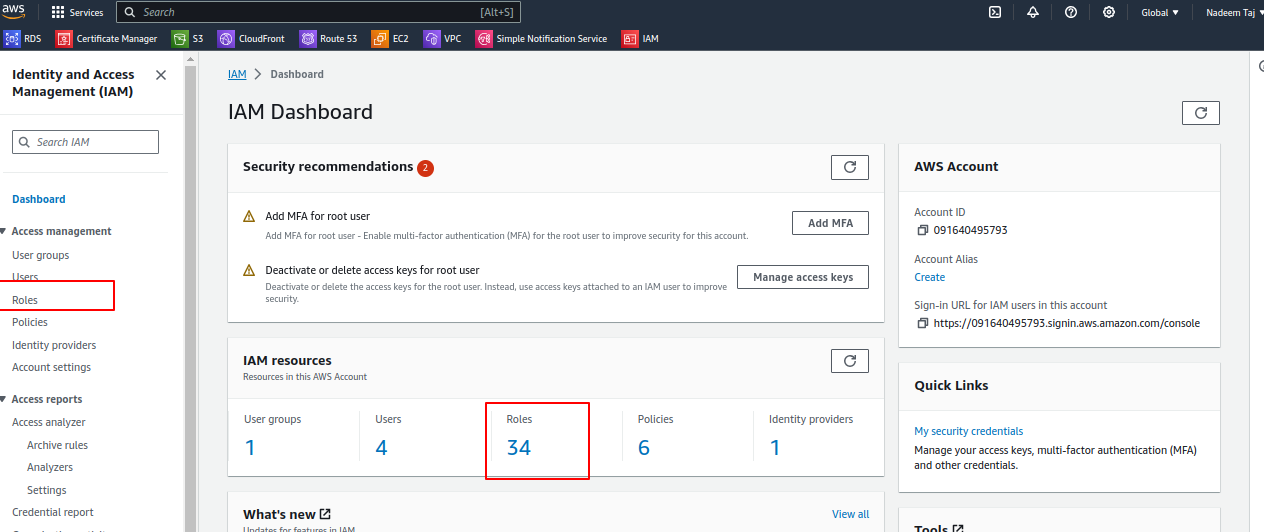Copy the IAM sign-in URL

pyautogui.click(x=922, y=324)
